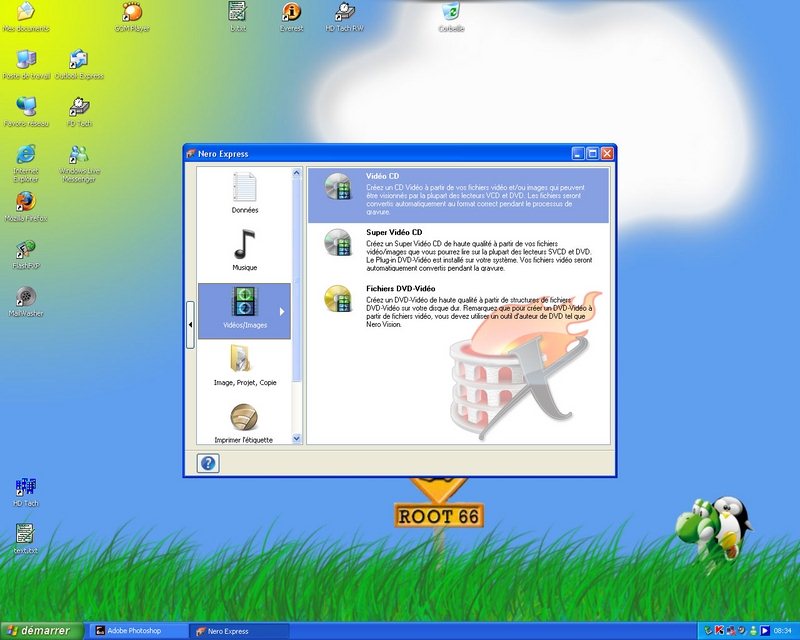Click the category list scroll-down arrow

click(296, 438)
